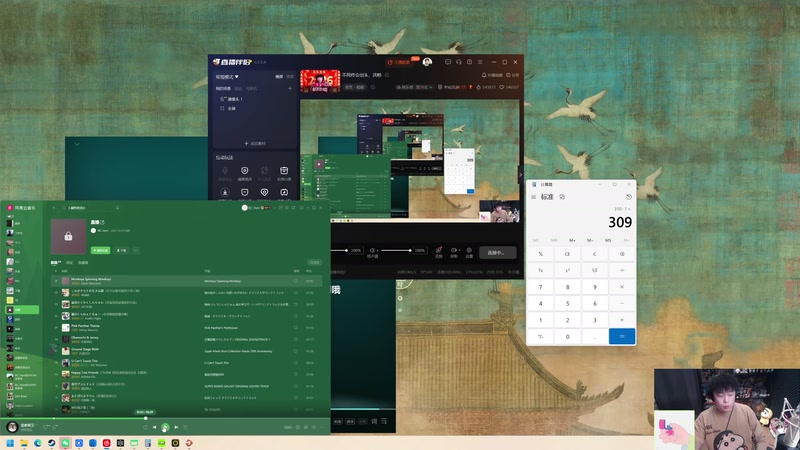Add a new scene with the plus icon
Viewport: 800px width, 450px height.
[290, 88]
